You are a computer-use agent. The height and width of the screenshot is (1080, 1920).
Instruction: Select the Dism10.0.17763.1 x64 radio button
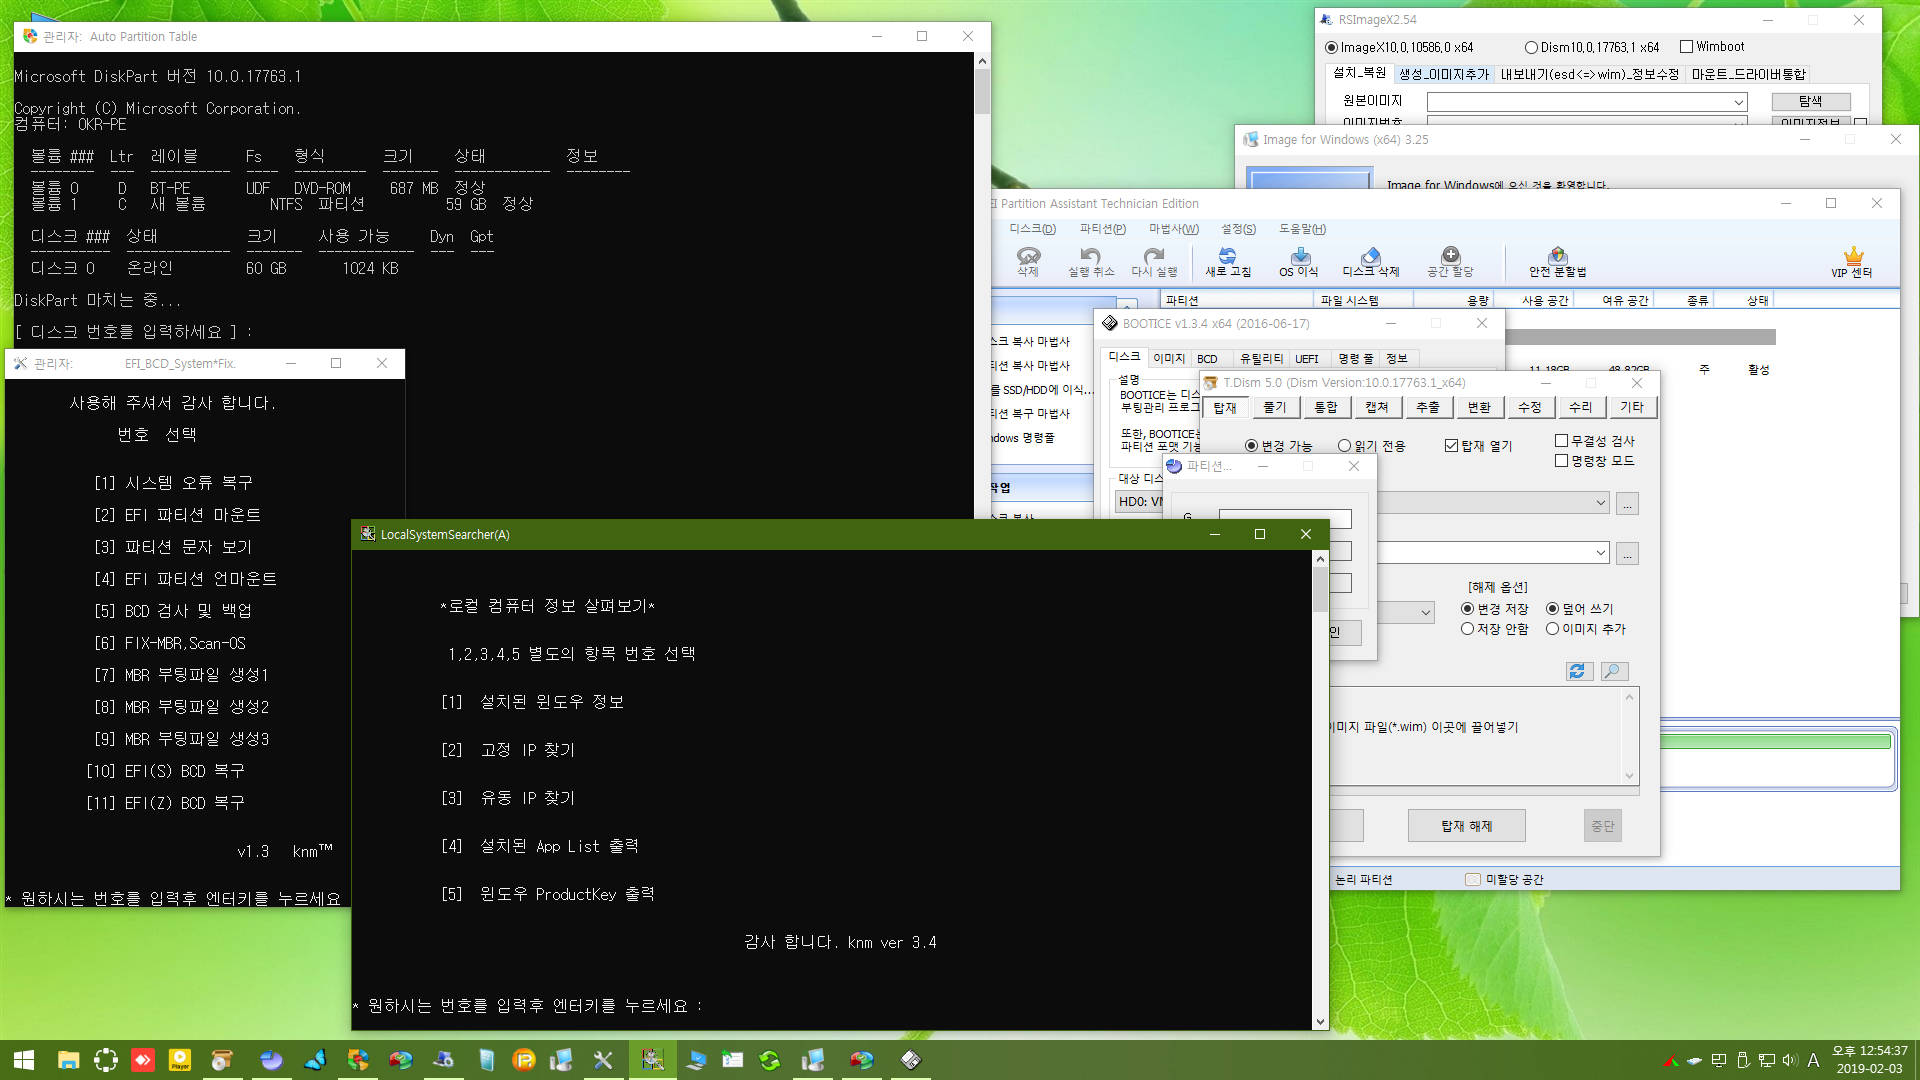pos(1531,47)
